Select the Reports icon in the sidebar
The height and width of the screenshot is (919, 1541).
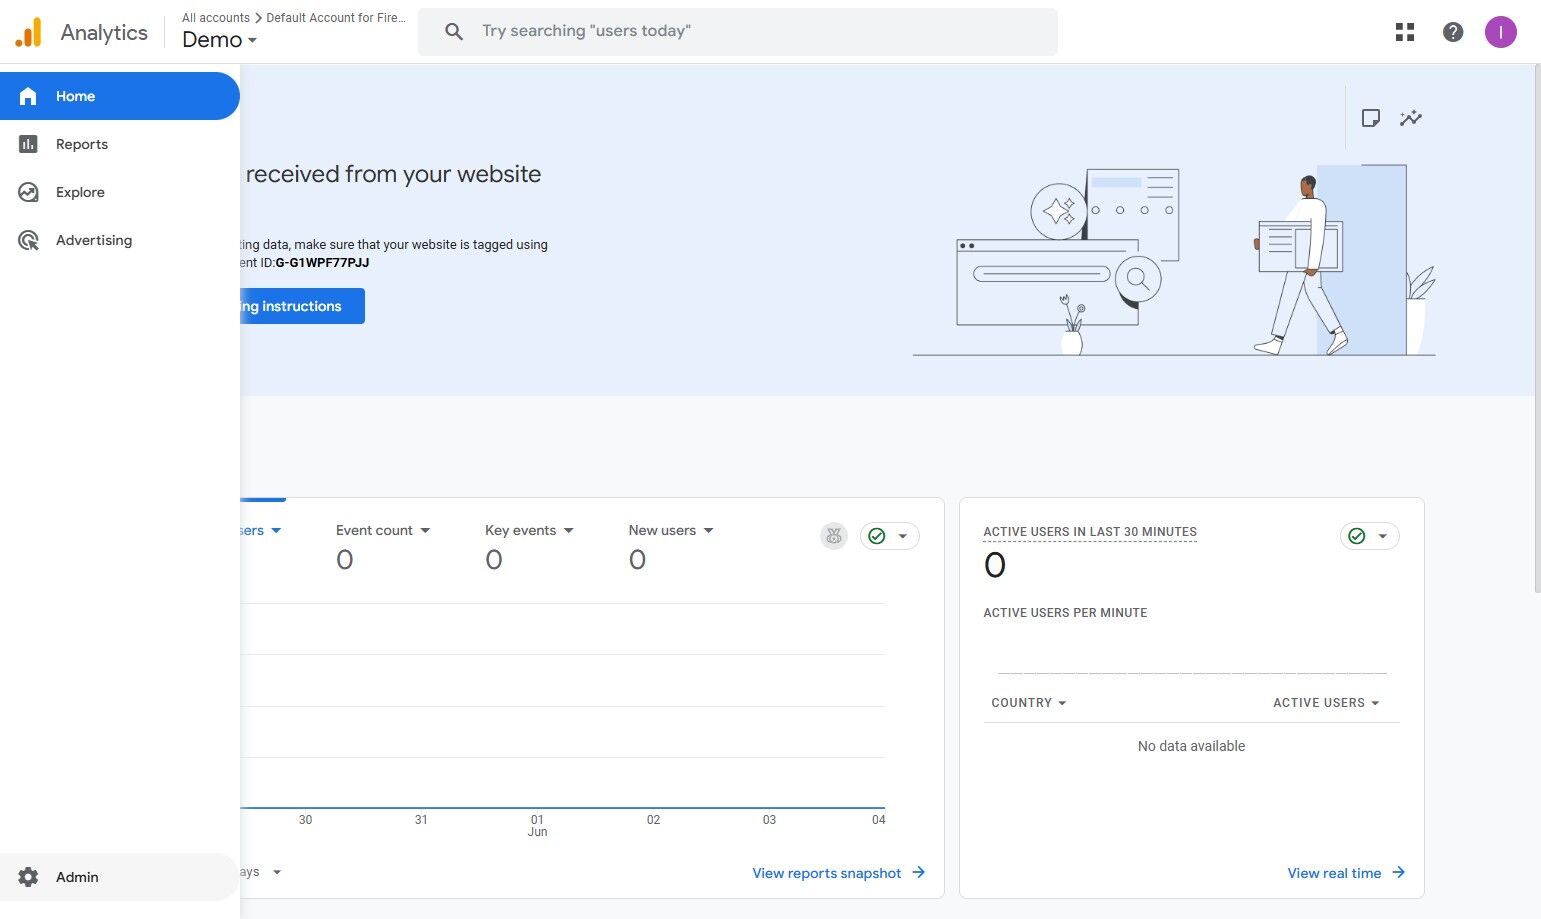coord(28,144)
